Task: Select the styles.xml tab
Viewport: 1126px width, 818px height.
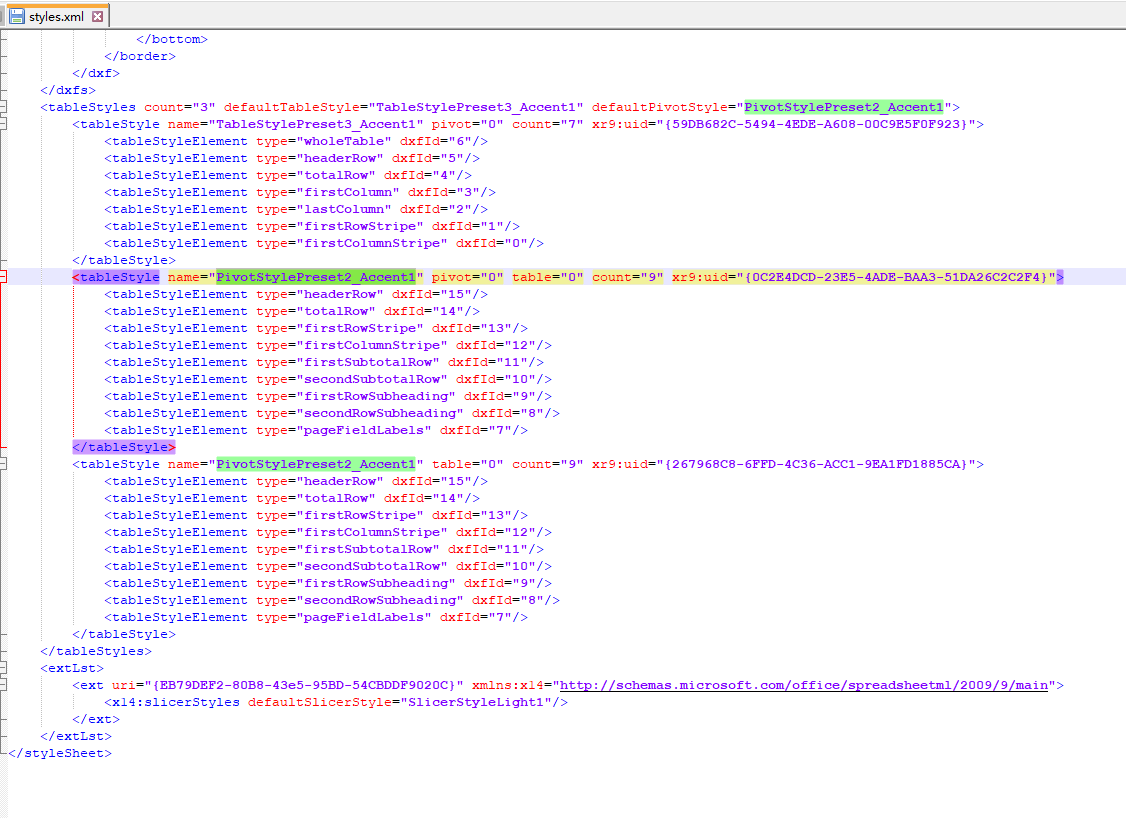Action: 55,15
